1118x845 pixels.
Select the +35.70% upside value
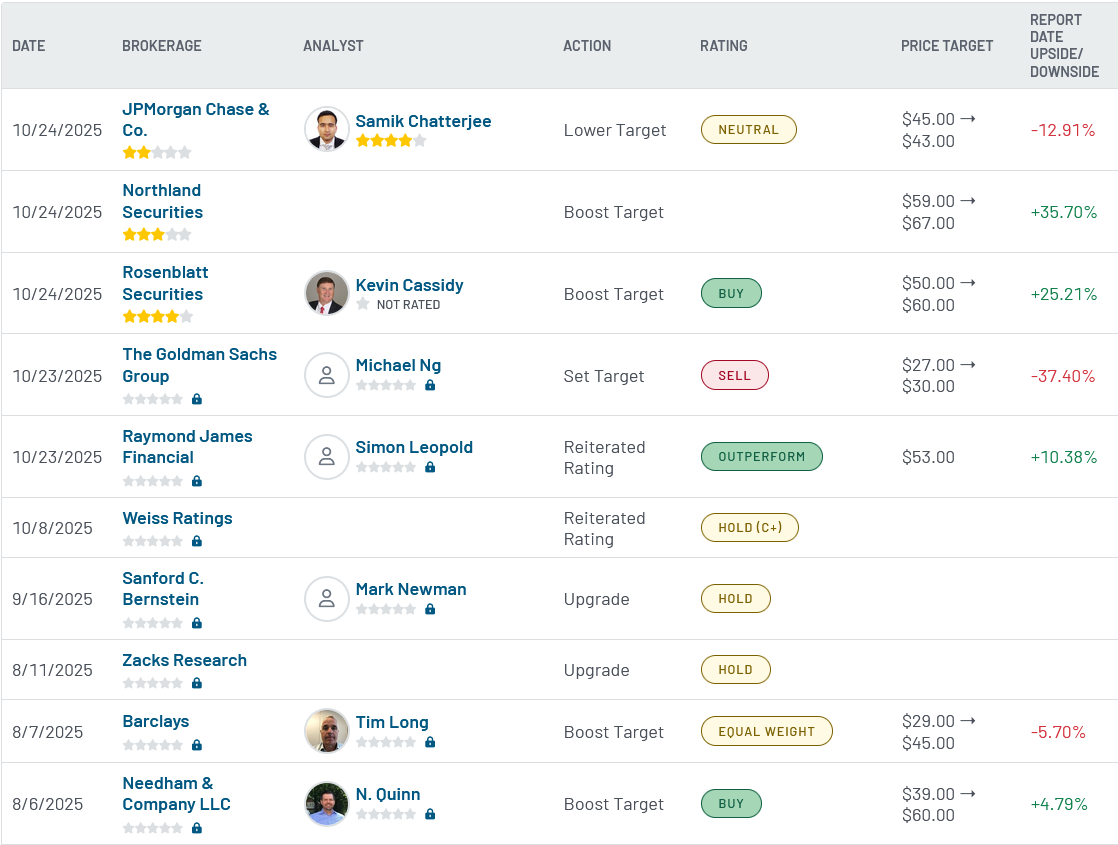point(1063,212)
